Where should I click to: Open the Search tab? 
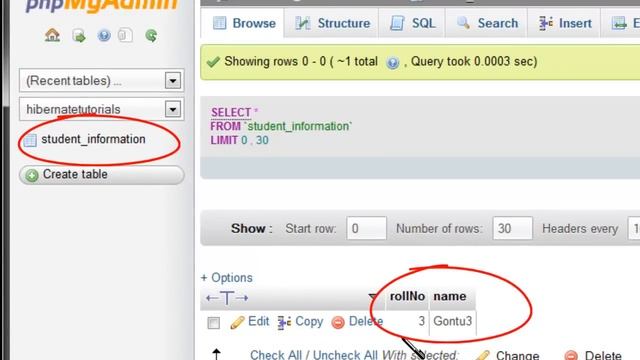point(487,23)
